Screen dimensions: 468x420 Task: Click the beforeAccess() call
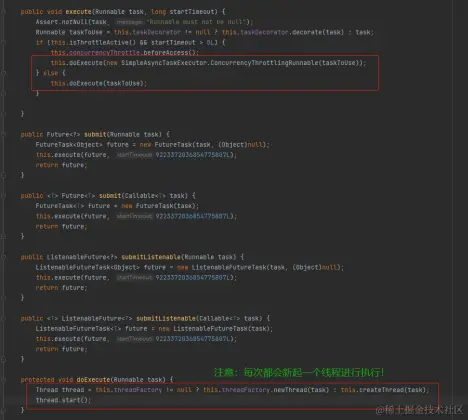[170, 53]
